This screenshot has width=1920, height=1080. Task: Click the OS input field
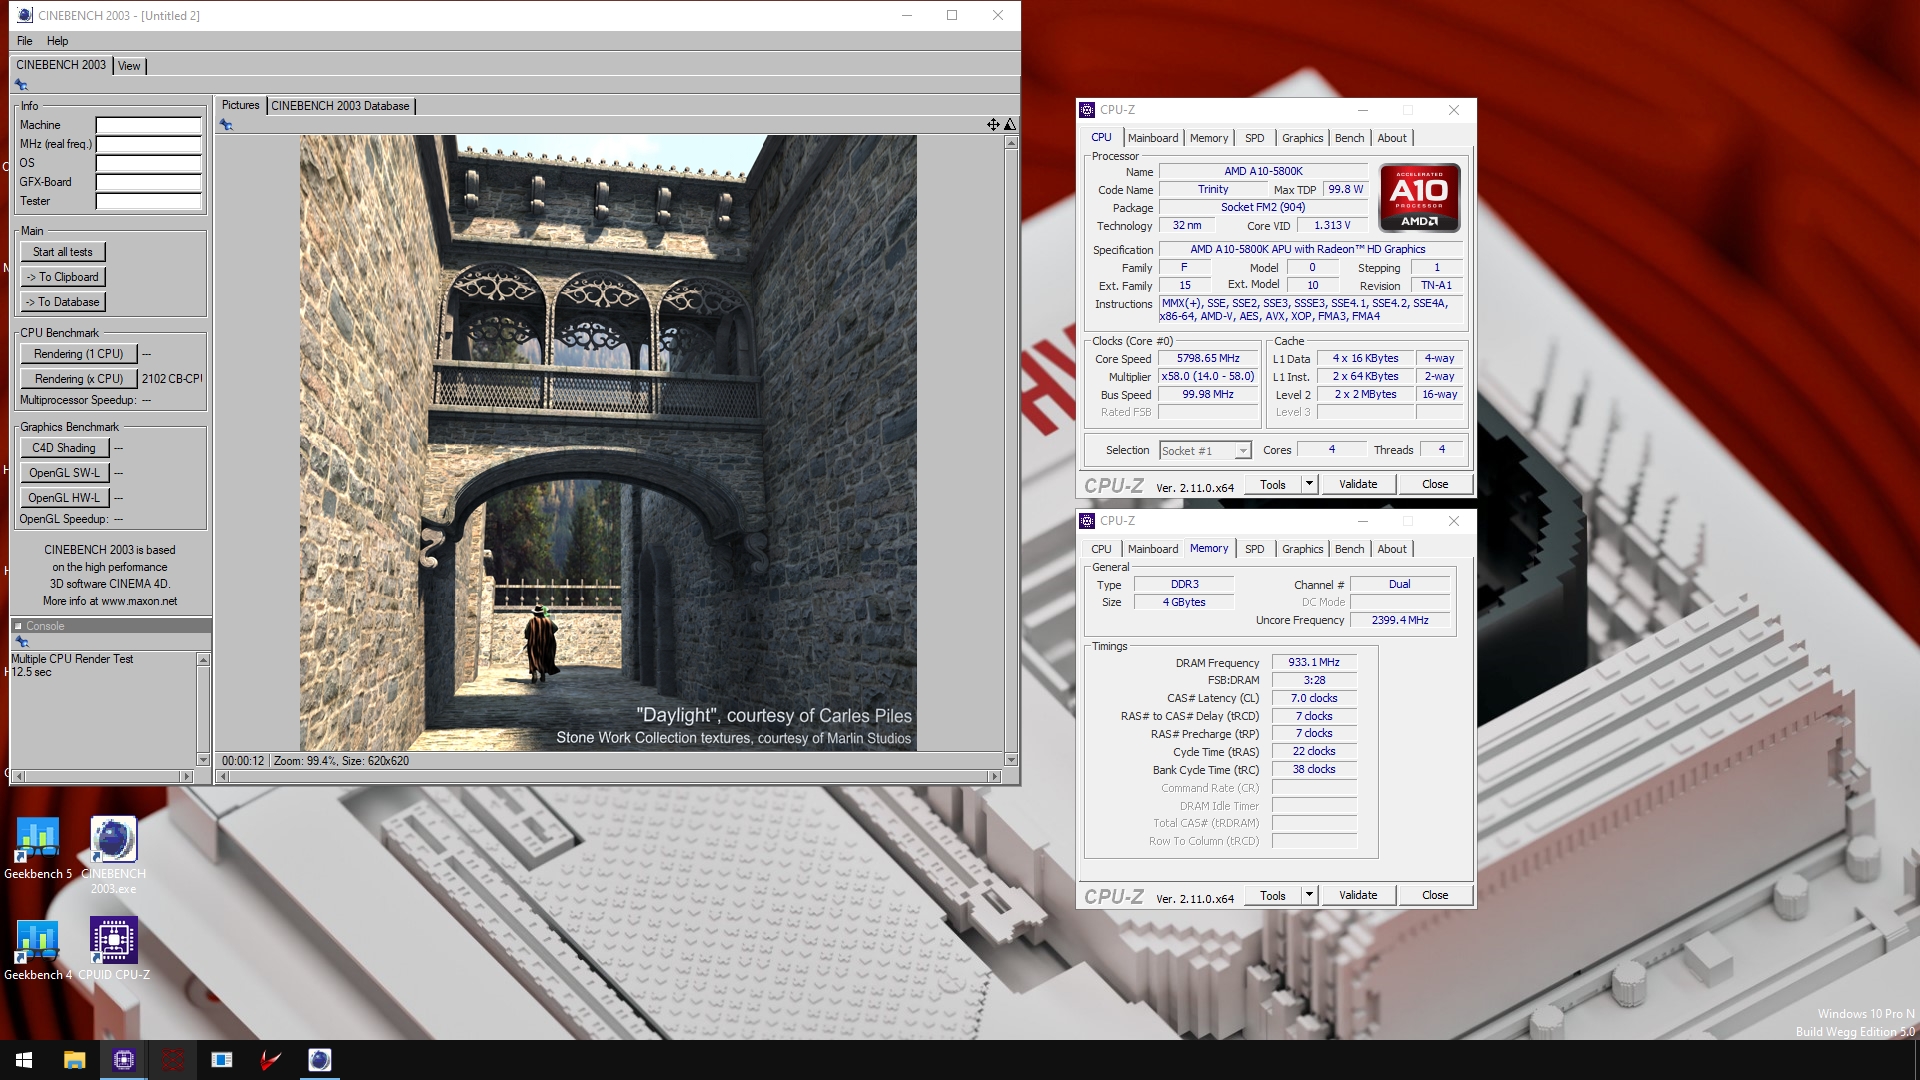click(149, 164)
